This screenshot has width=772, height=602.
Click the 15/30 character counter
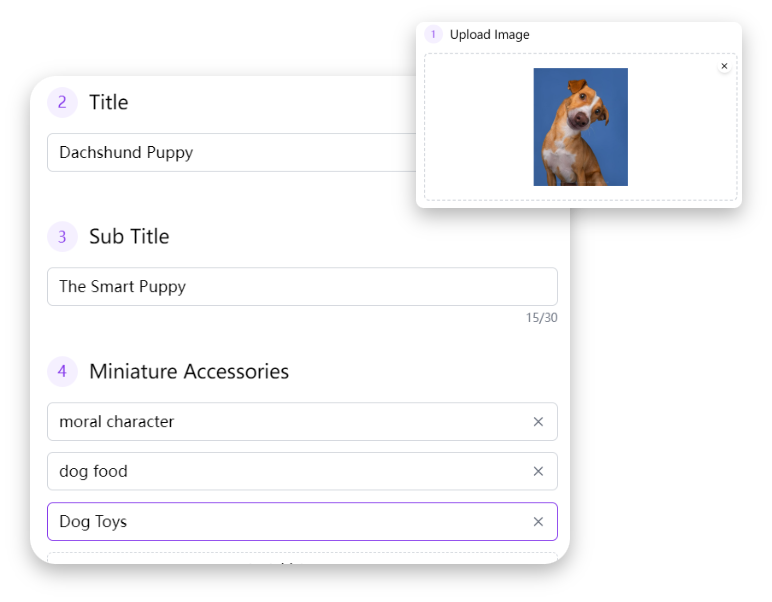click(x=541, y=318)
